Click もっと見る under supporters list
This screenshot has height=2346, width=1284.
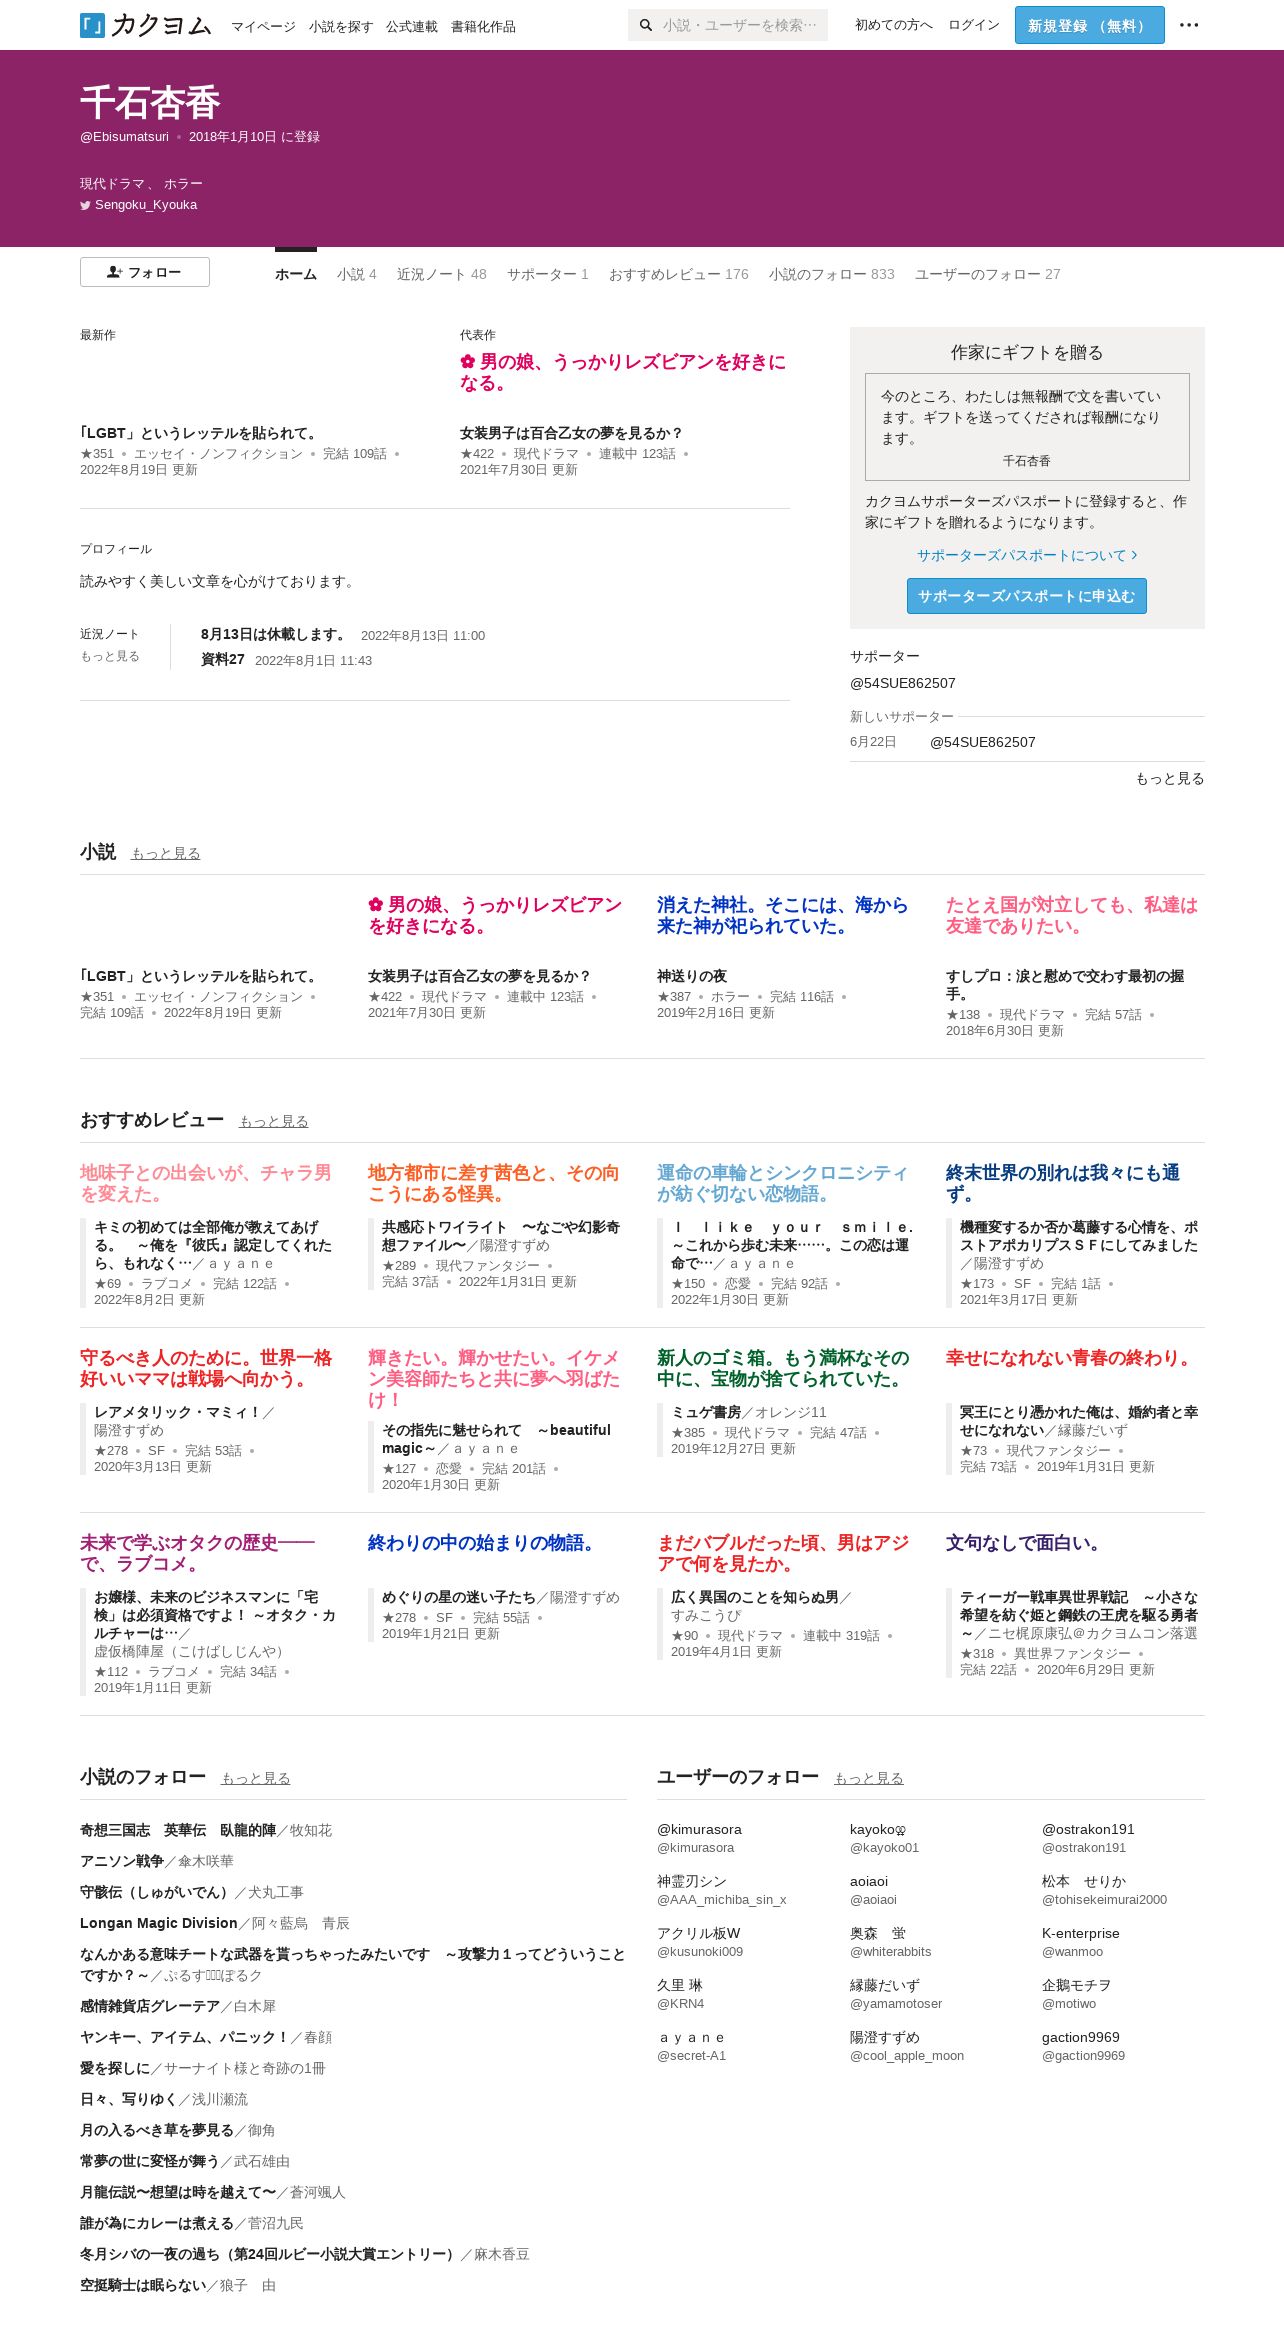[x=1170, y=778]
